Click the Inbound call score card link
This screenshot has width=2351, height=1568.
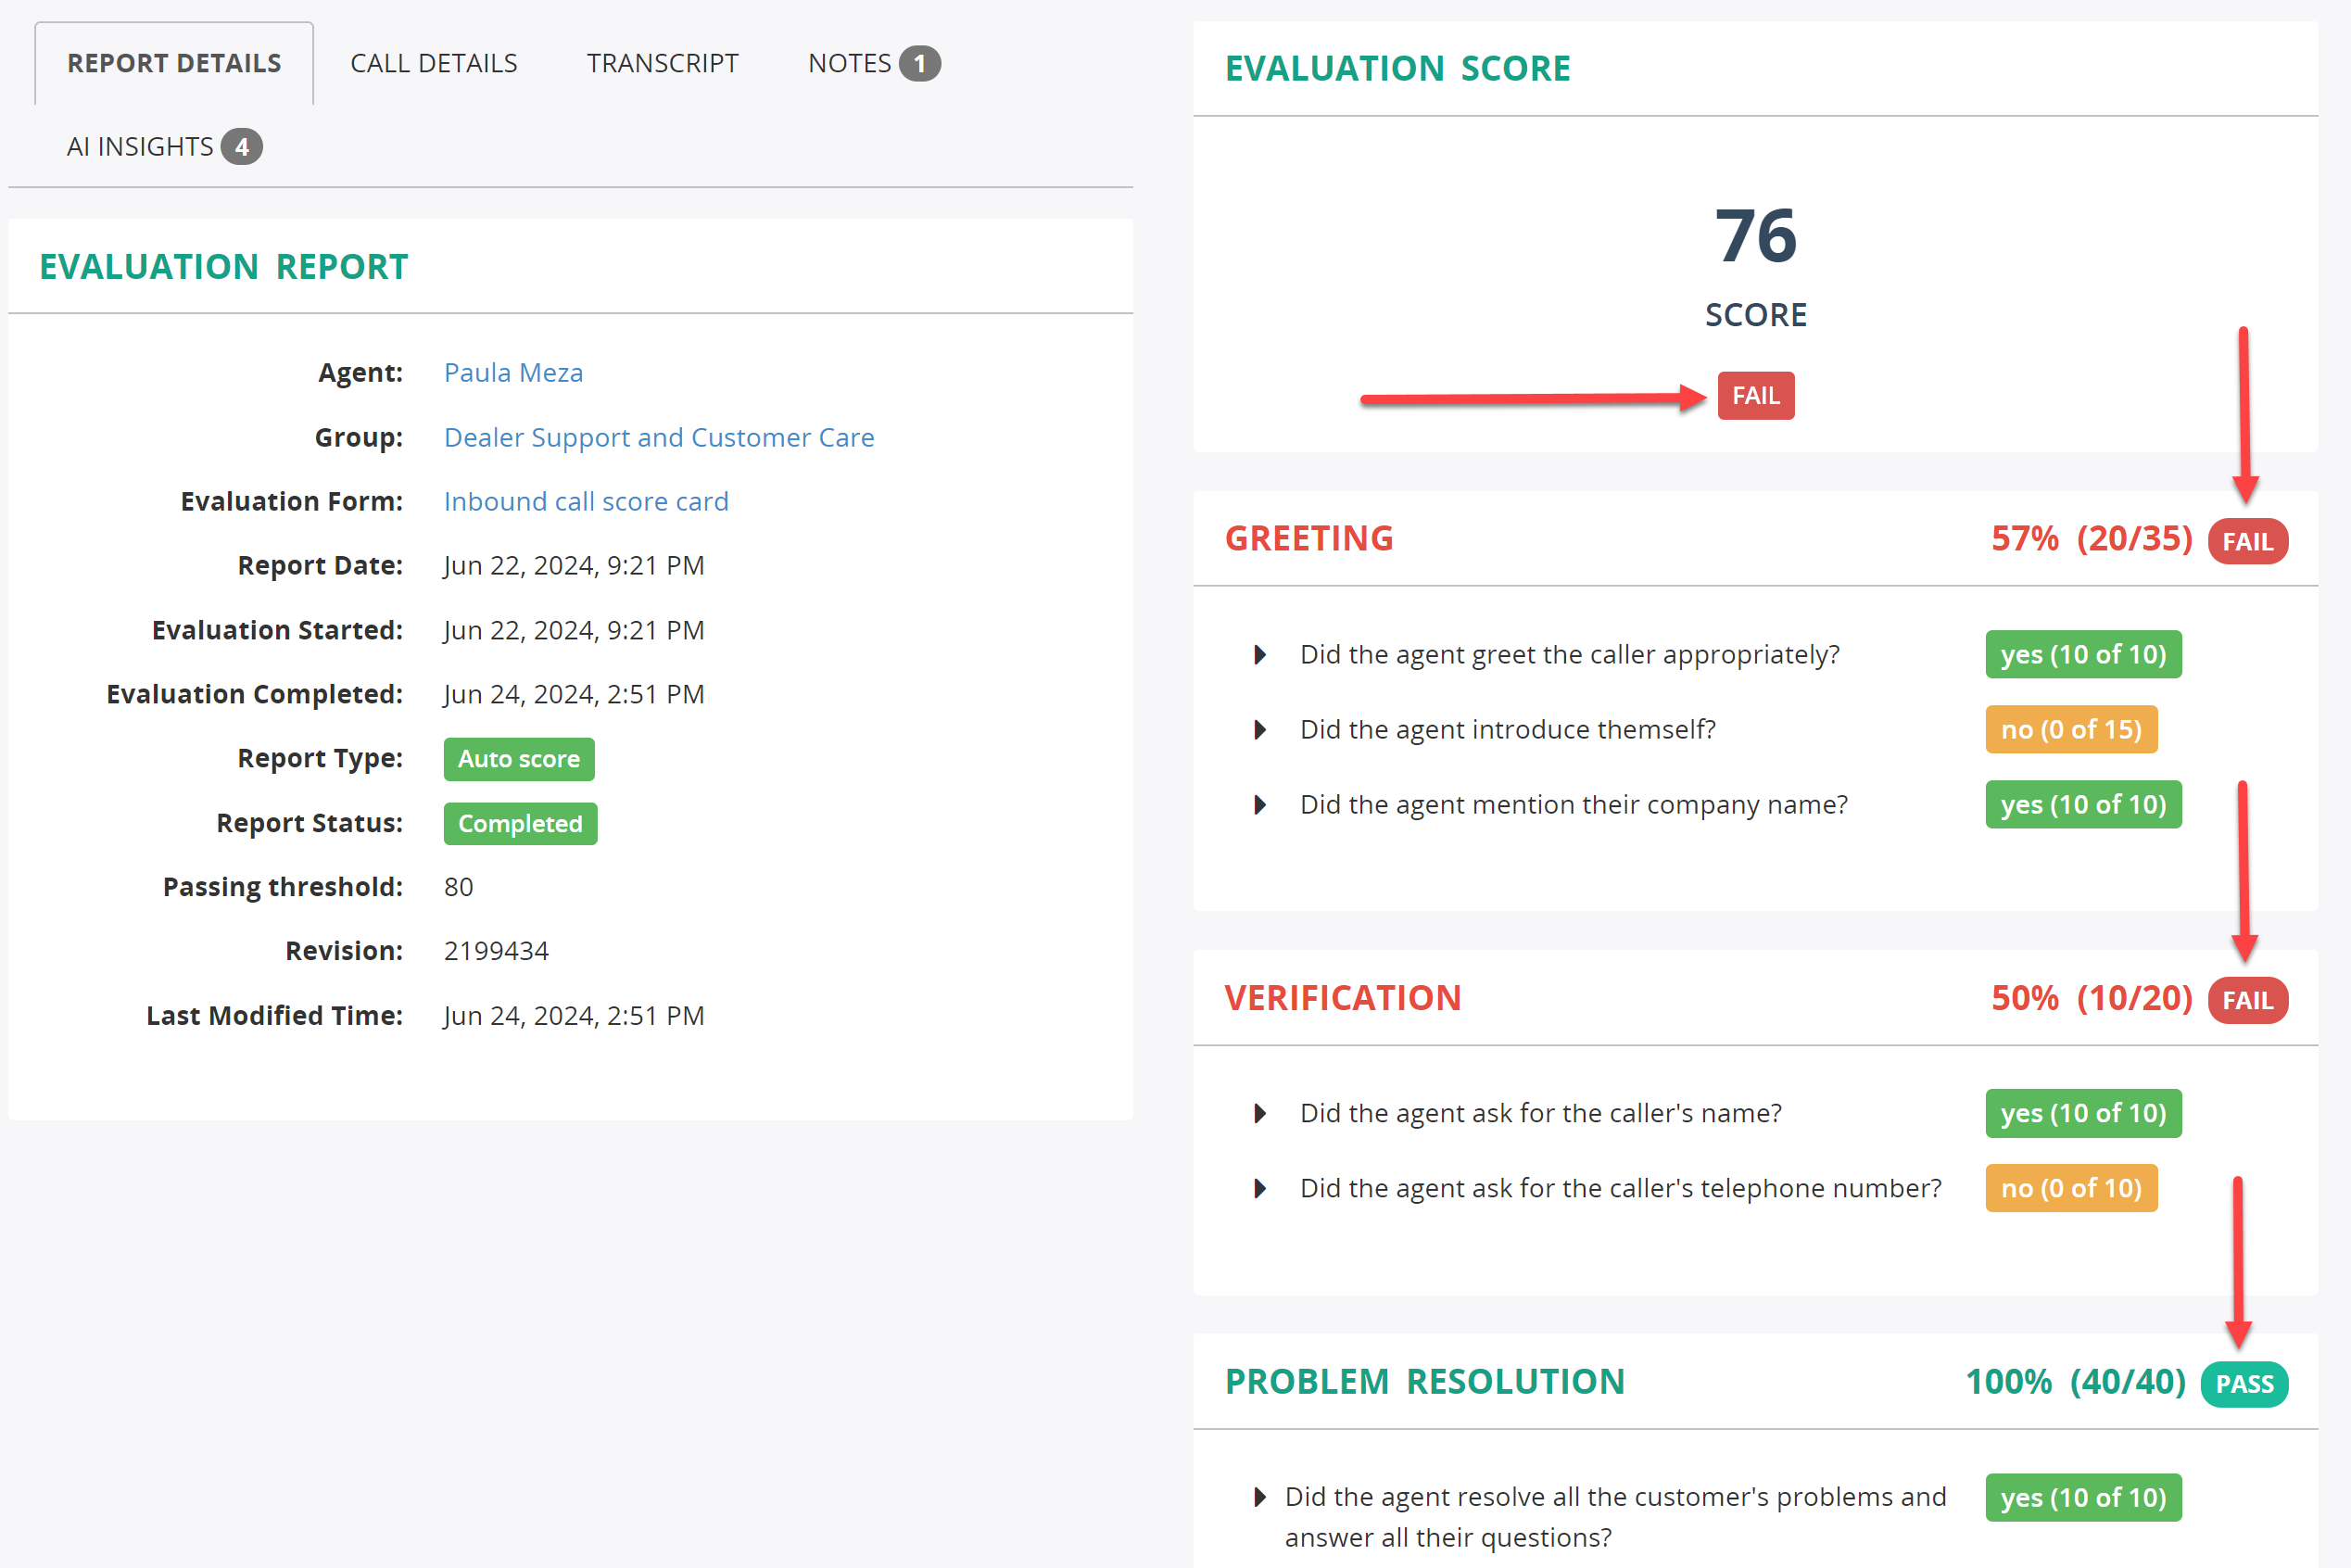(x=586, y=500)
